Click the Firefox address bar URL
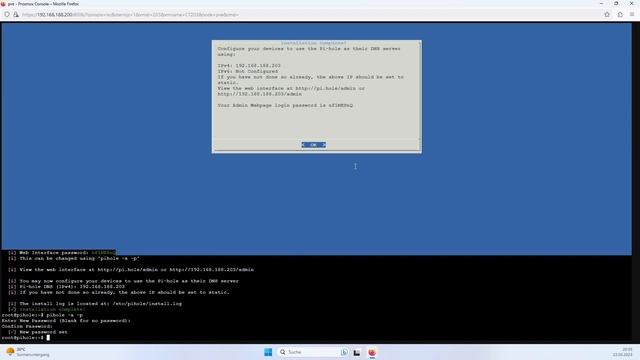The width and height of the screenshot is (640, 360). click(130, 15)
